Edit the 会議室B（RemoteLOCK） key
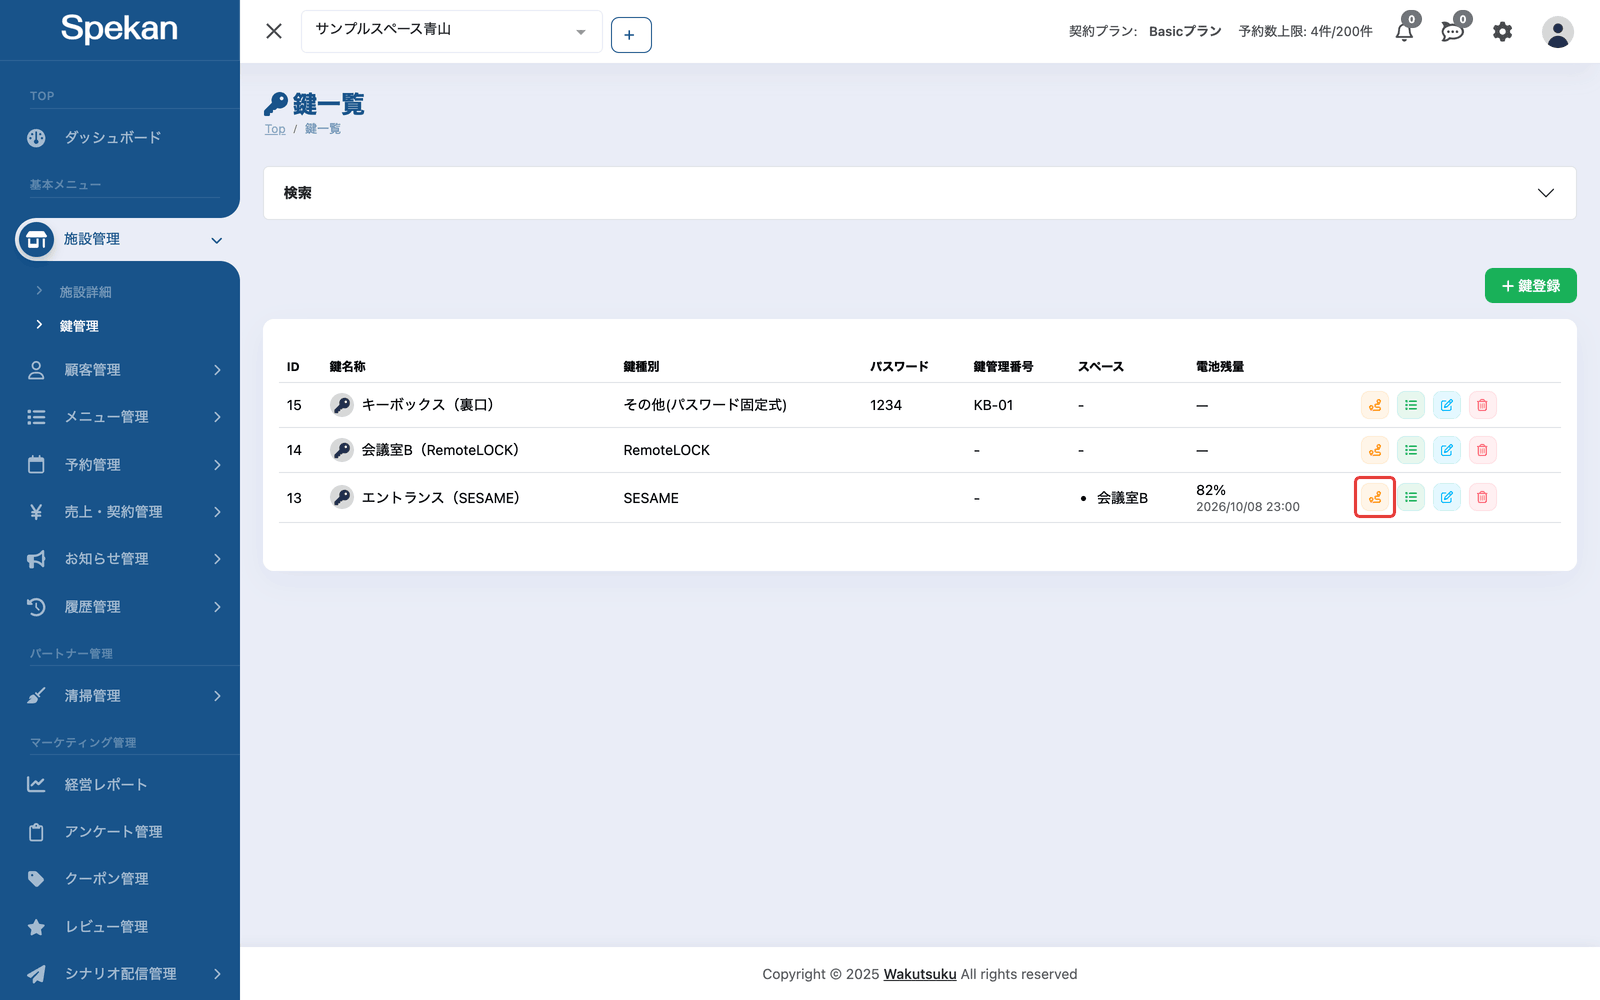 tap(1447, 450)
